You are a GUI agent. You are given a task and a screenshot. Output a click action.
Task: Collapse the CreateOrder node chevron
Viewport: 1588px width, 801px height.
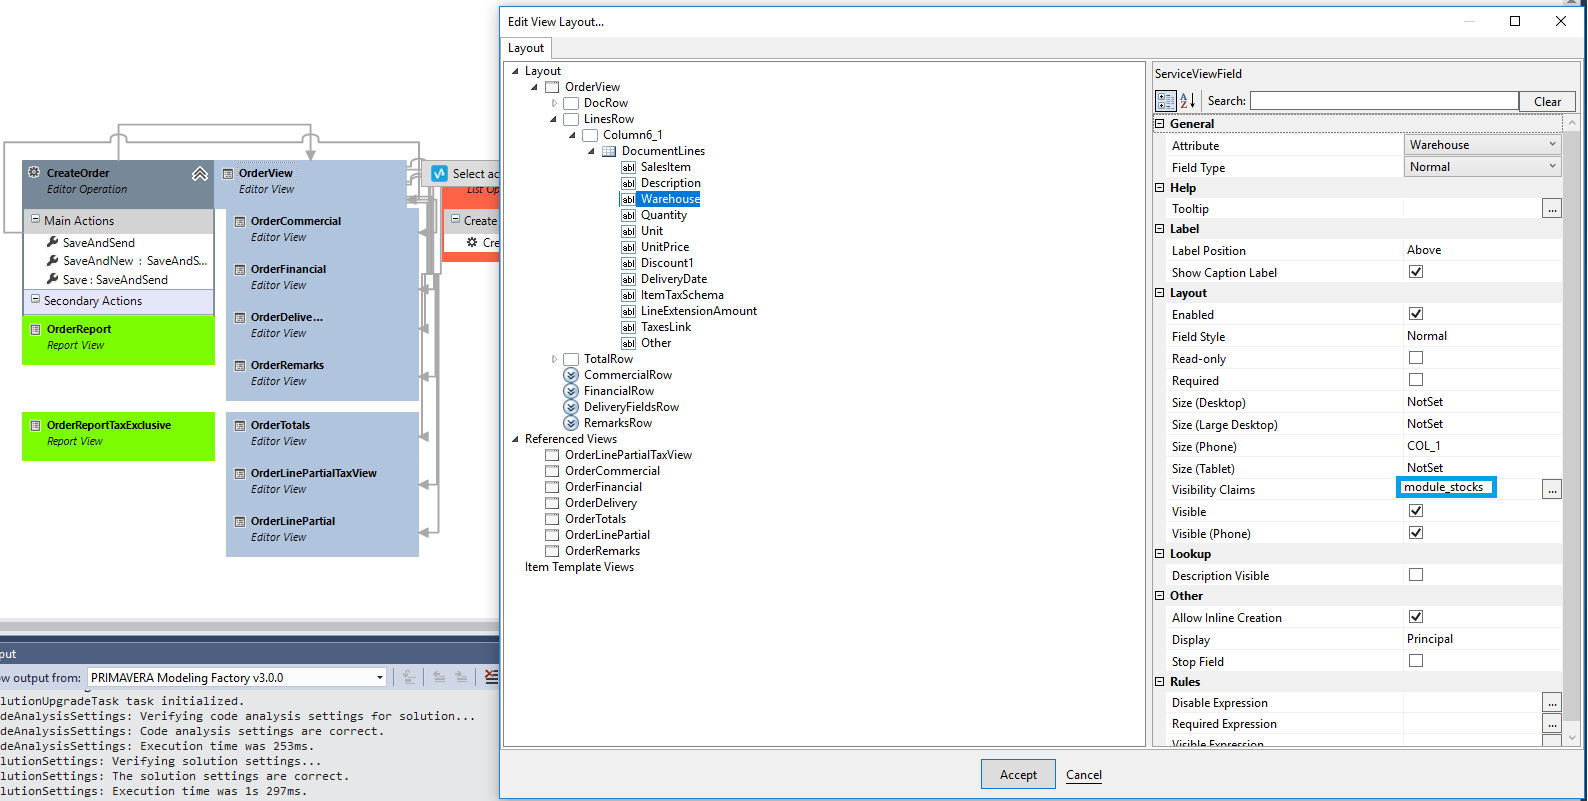tap(200, 174)
